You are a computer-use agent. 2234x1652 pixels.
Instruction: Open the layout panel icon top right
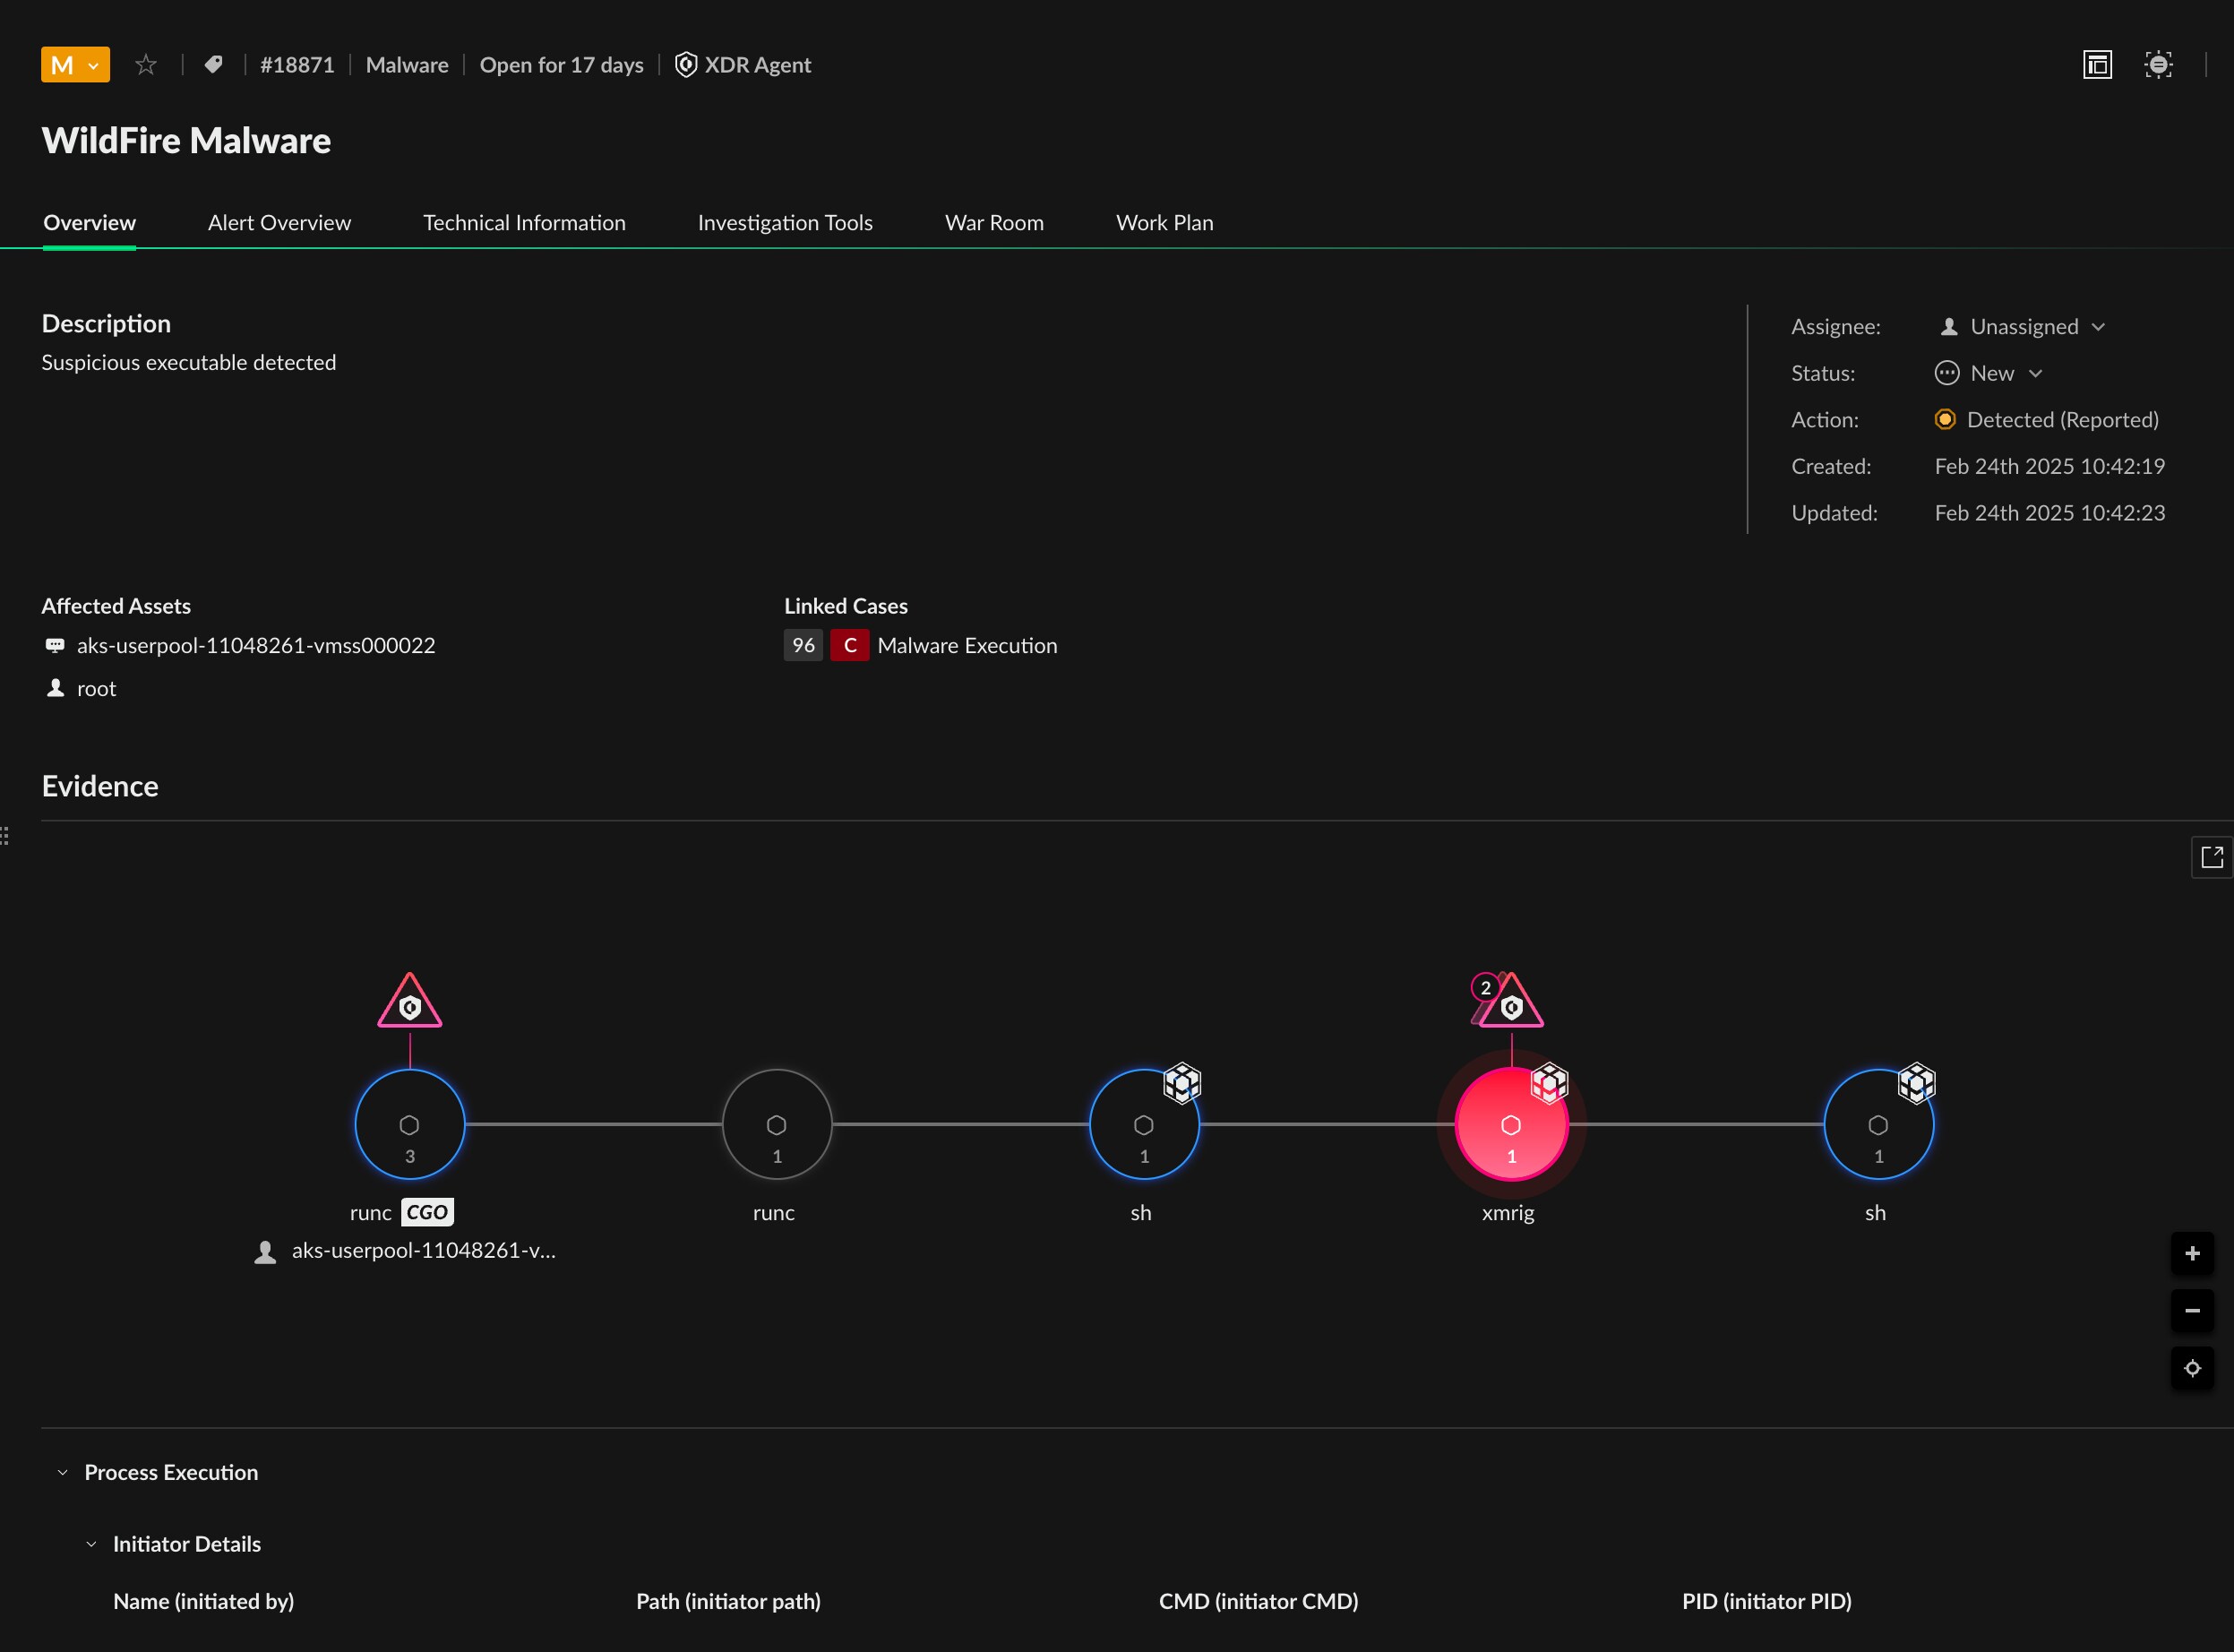click(x=2097, y=65)
